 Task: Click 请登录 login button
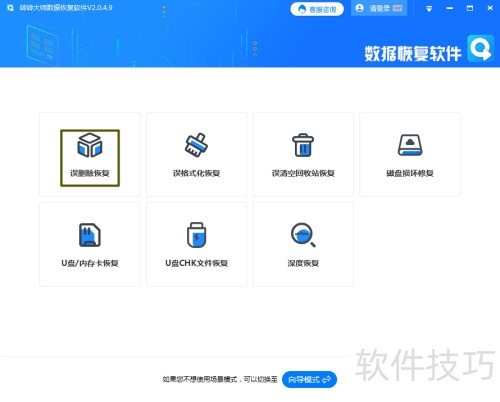tap(379, 8)
